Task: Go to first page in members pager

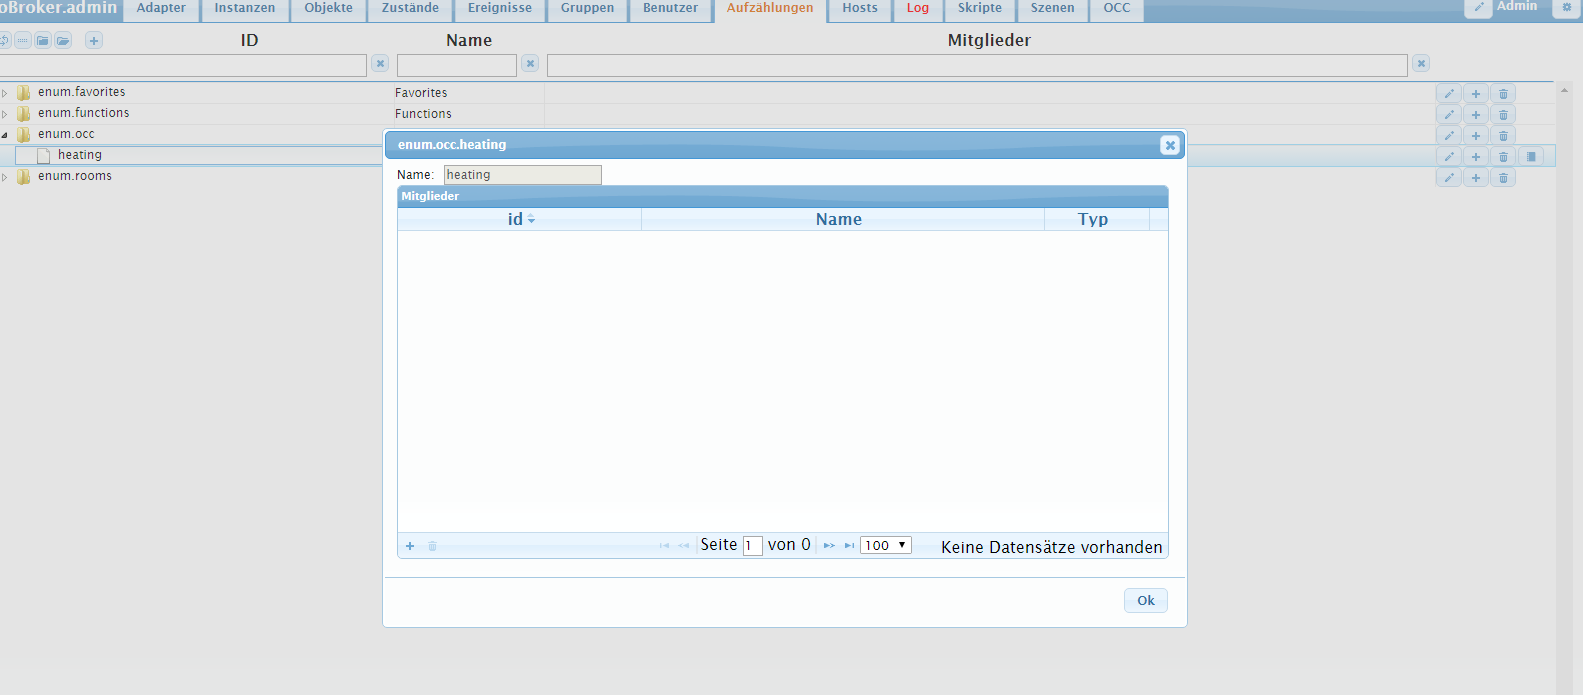Action: coord(664,546)
